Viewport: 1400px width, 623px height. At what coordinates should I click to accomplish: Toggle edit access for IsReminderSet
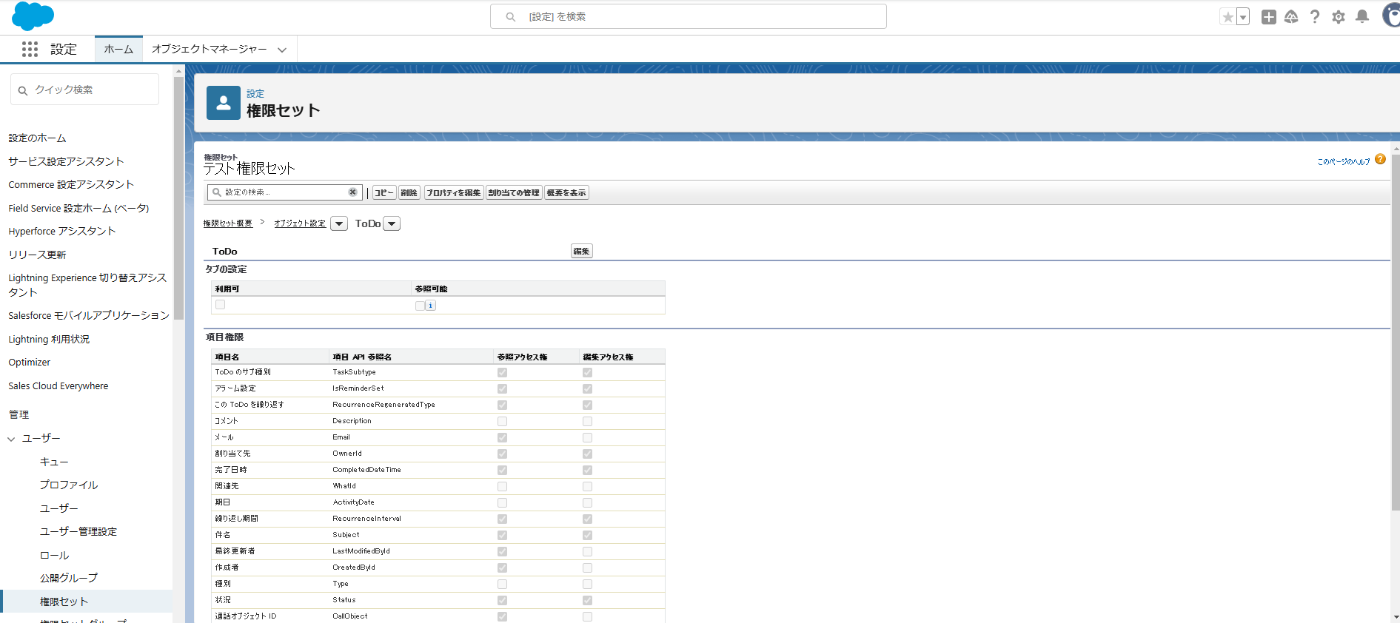click(587, 388)
